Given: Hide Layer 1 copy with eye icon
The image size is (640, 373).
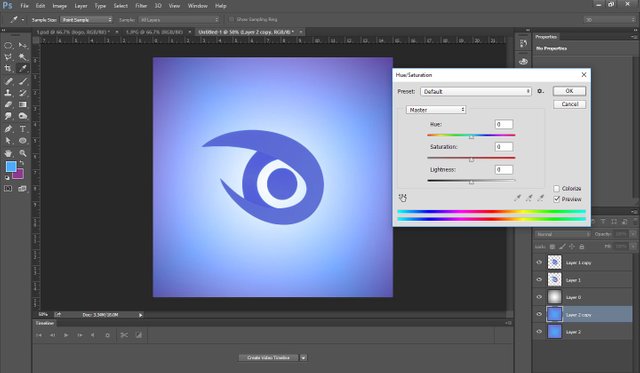Looking at the screenshot, I should click(539, 262).
